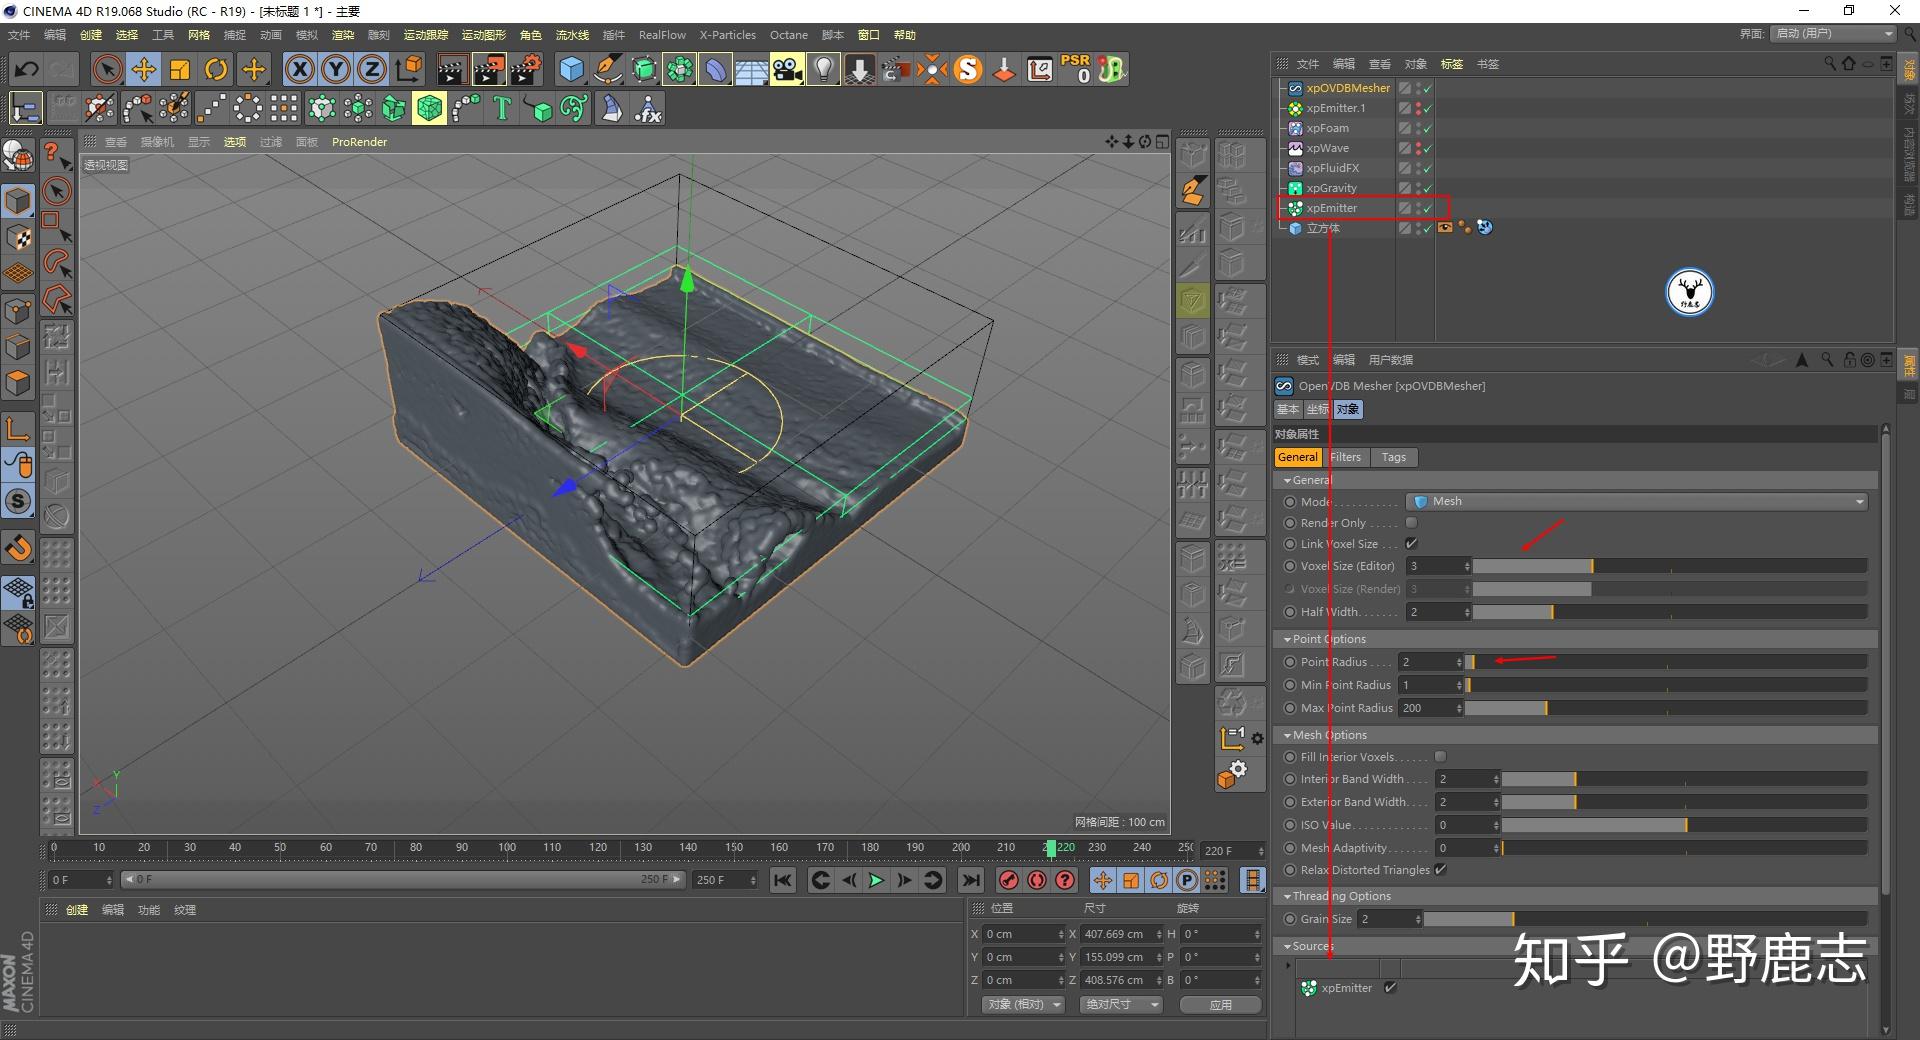Viewport: 1920px width, 1040px height.
Task: Select the xpOVDBMesher object icon
Action: click(1295, 88)
